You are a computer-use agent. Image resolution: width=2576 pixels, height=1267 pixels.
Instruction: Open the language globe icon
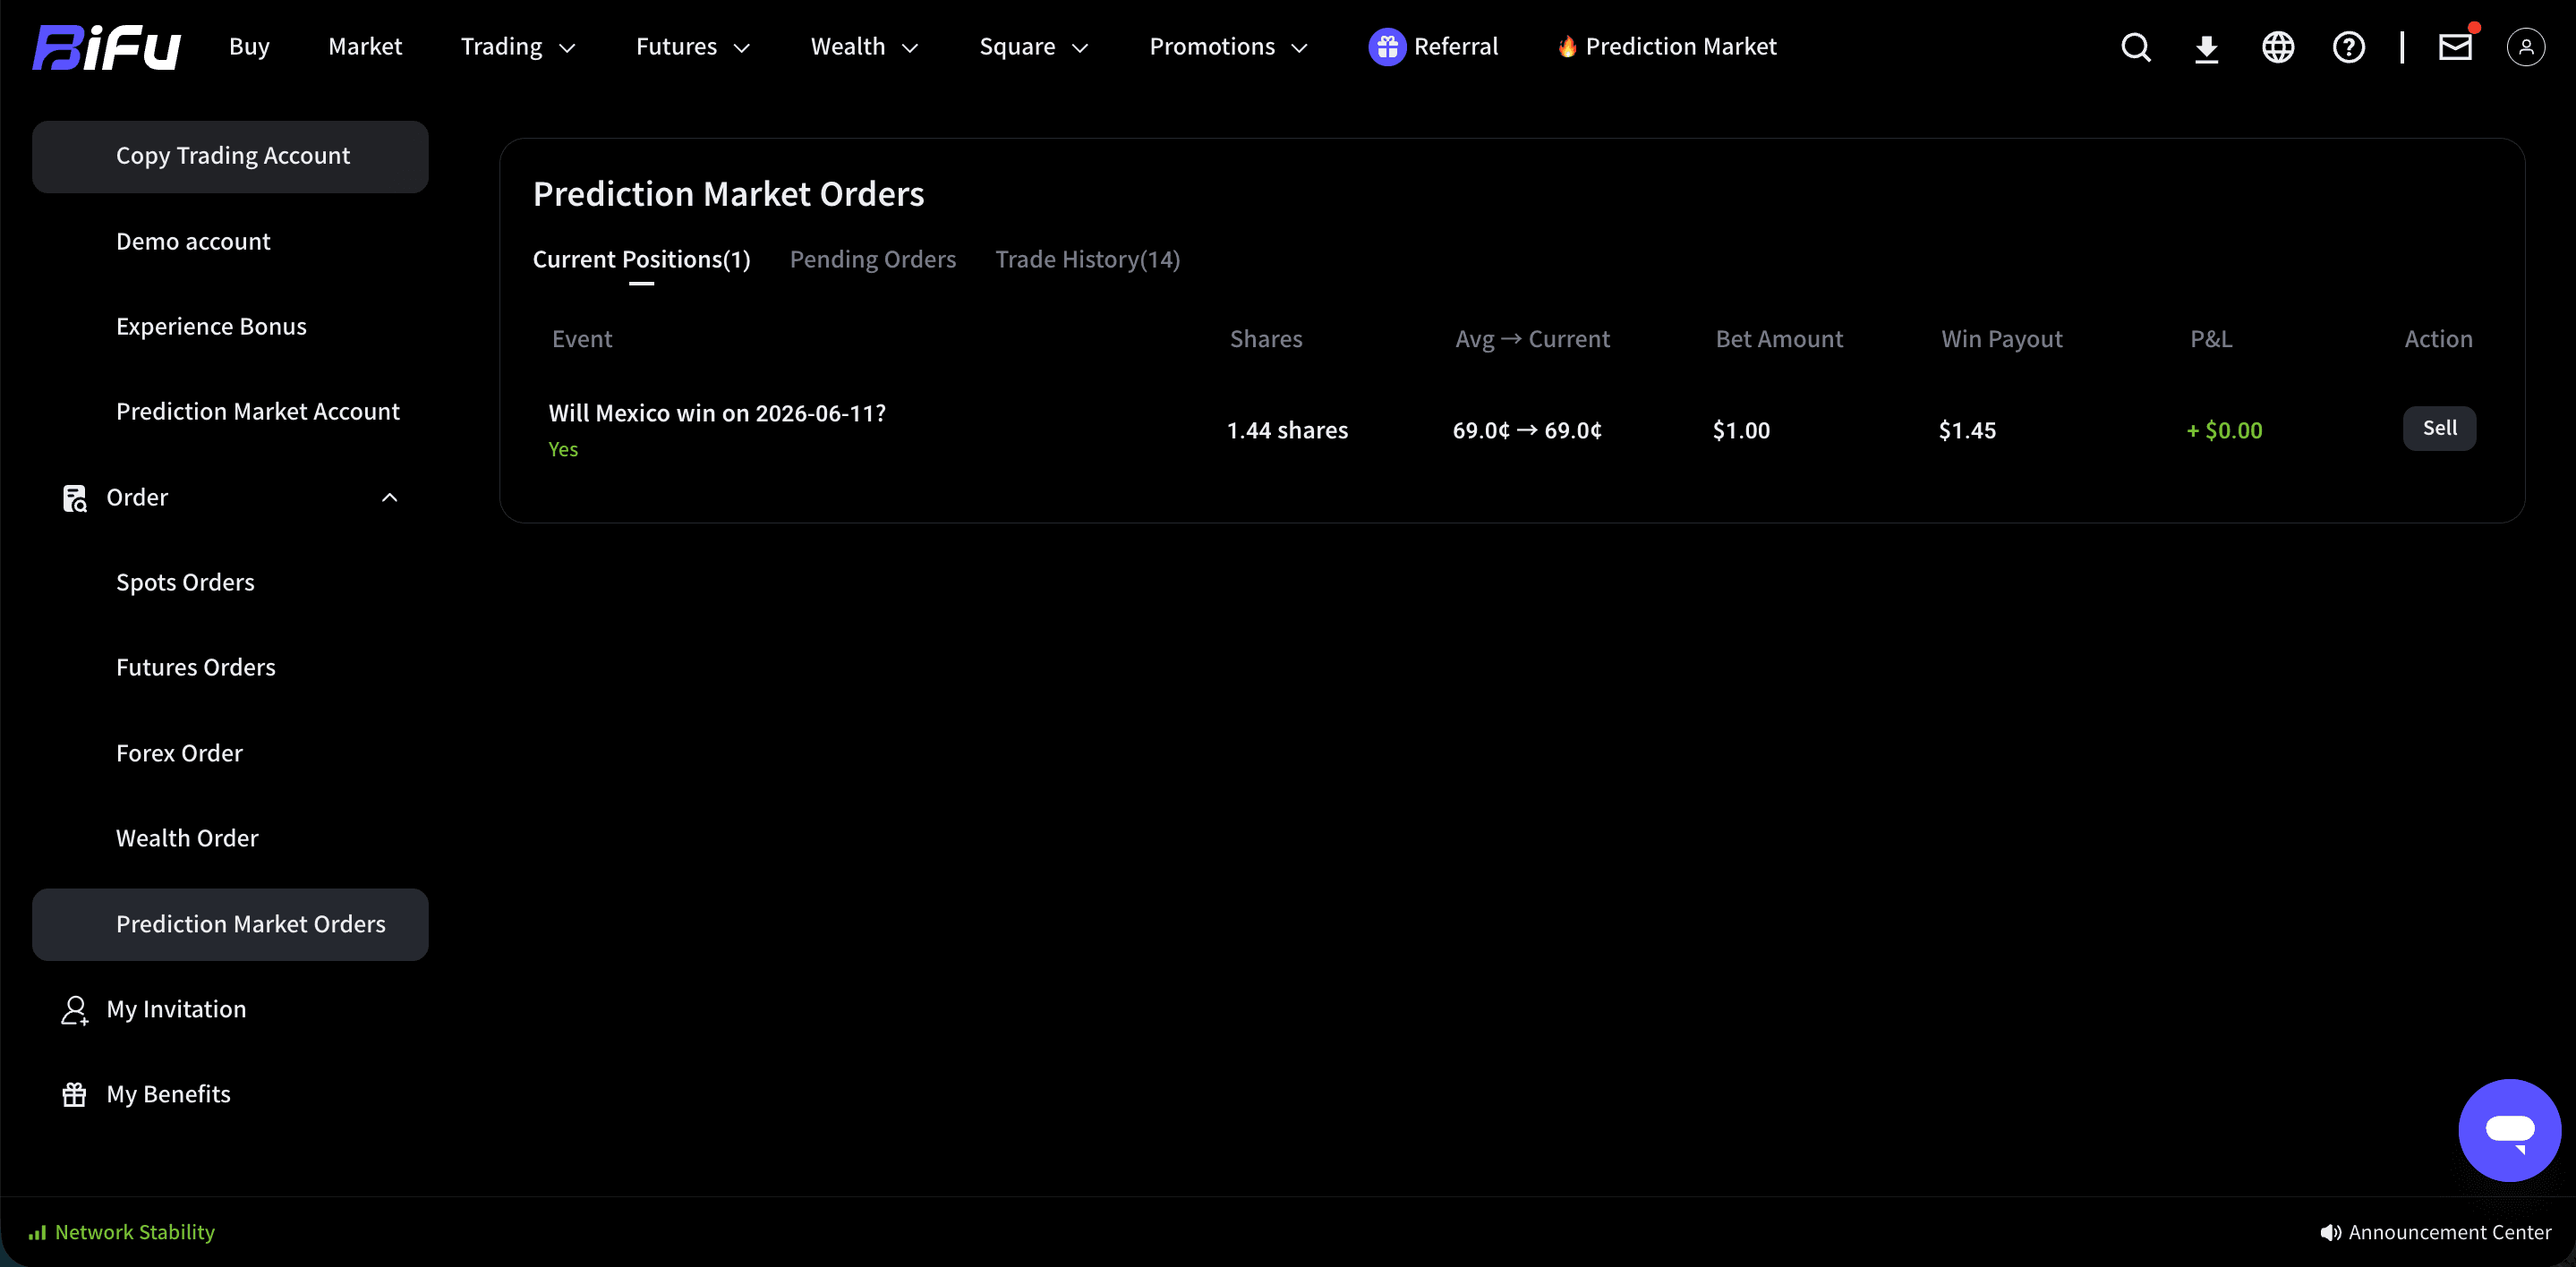click(x=2277, y=47)
